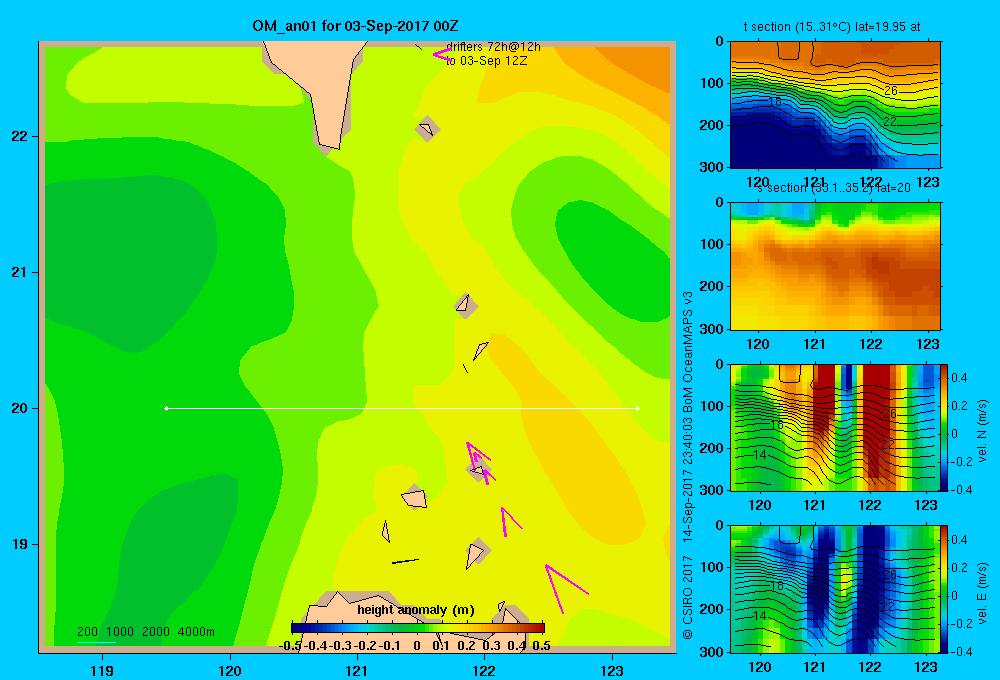Image resolution: width=1000 pixels, height=680 pixels.
Task: Click the magenta drifter arrow near 122.2E 19.1N
Action: pyautogui.click(x=510, y=521)
